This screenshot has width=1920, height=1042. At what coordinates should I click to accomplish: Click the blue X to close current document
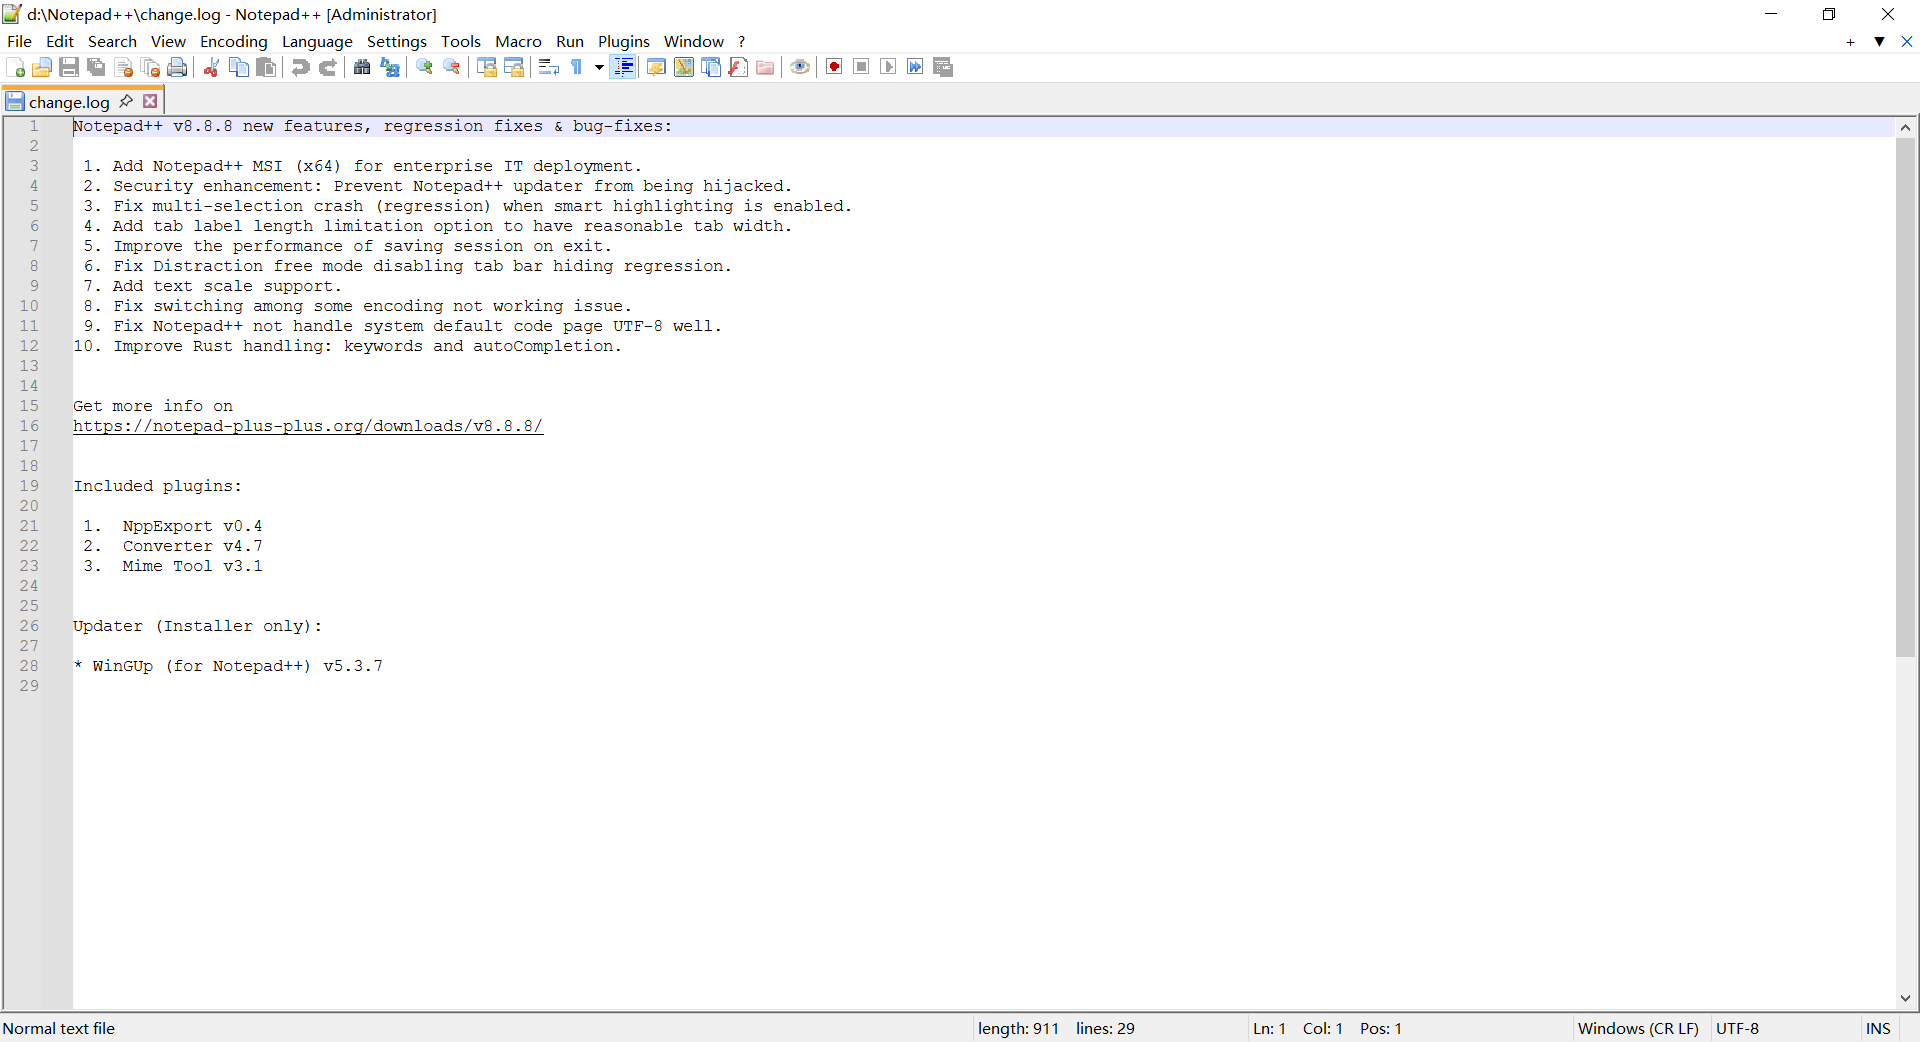1907,42
